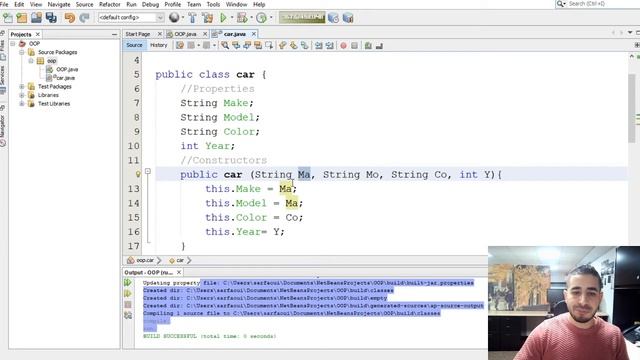Expand the Test Libraries node
This screenshot has width=640, height=360.
[x=22, y=104]
